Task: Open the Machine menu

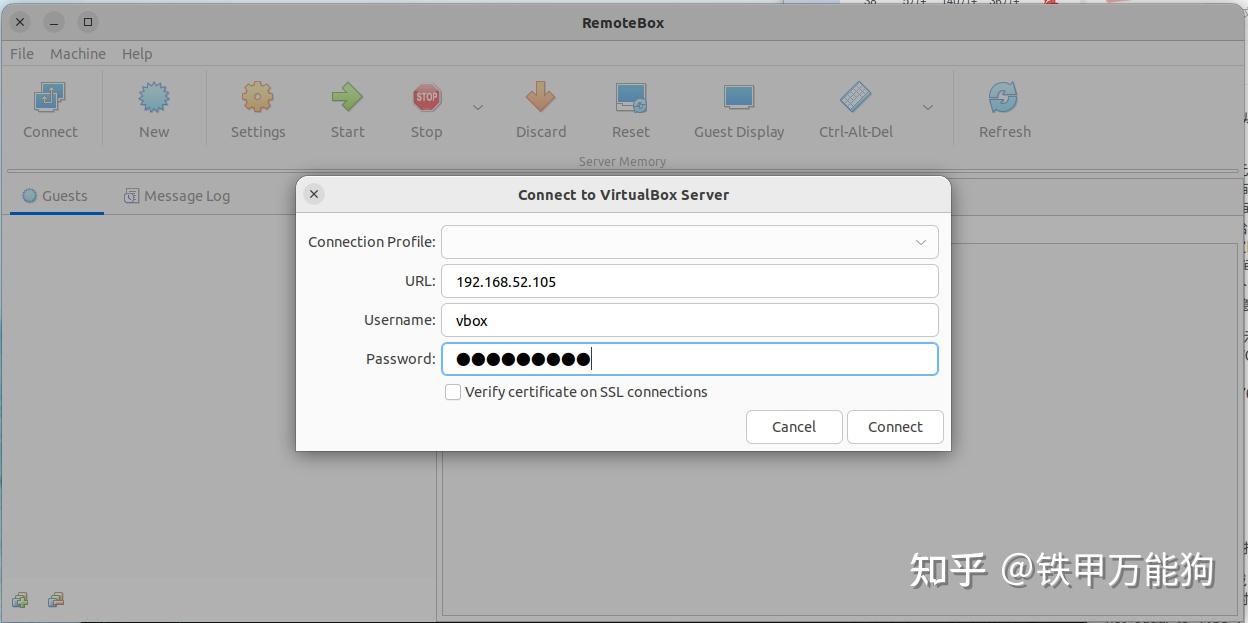Action: tap(78, 54)
